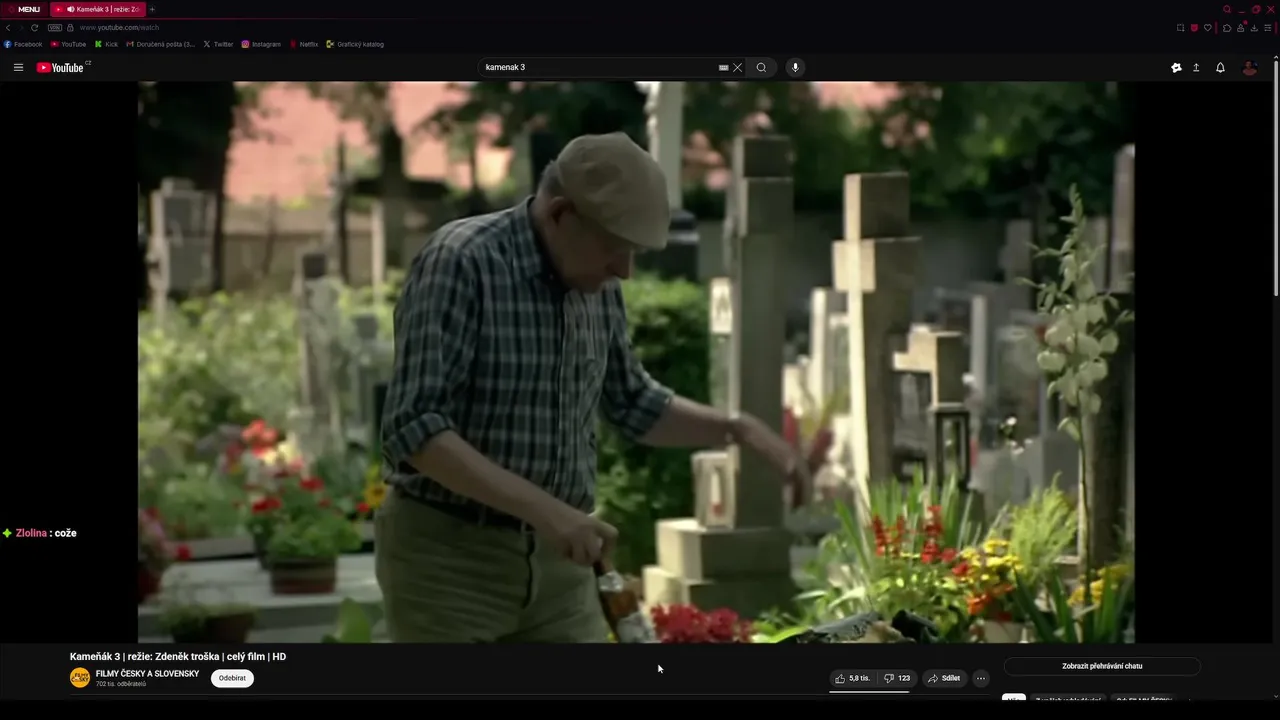Open the Opera GX MENU

(23, 9)
